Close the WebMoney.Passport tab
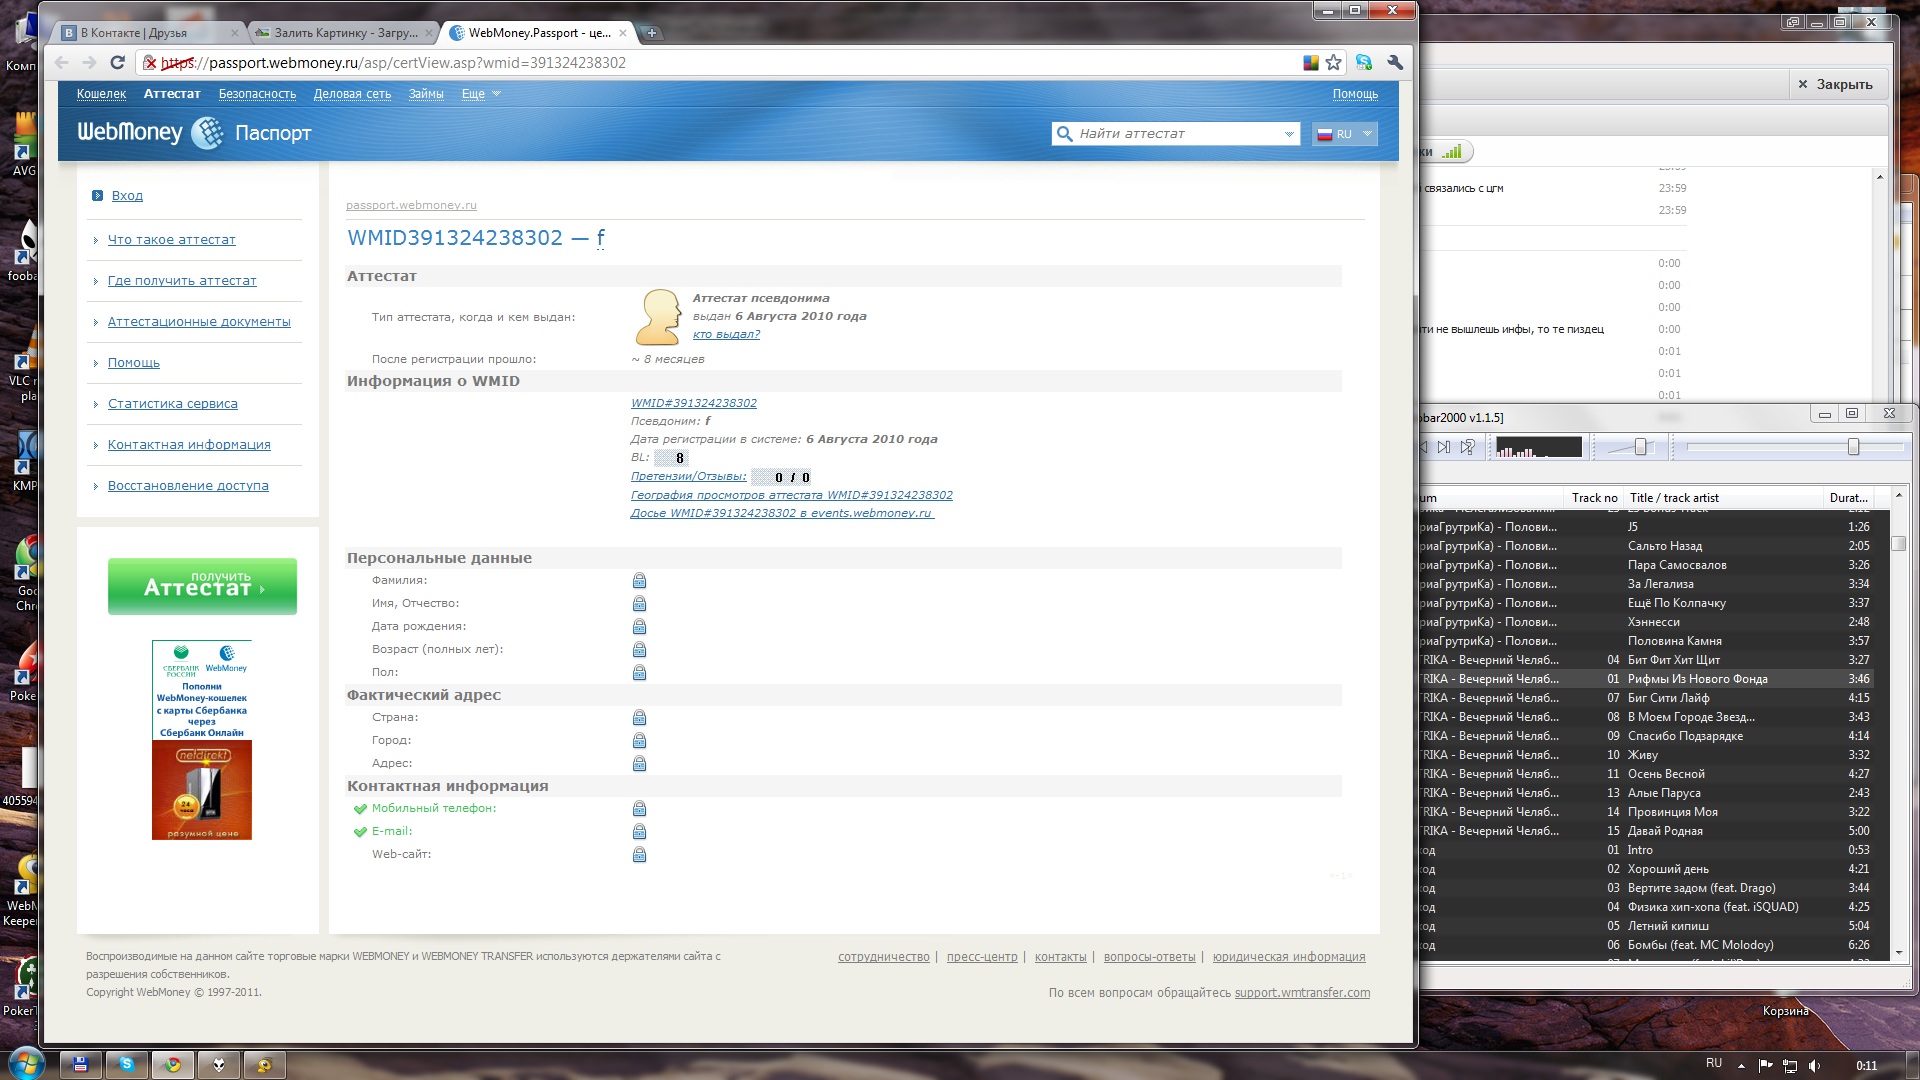This screenshot has width=1920, height=1080. coord(623,33)
